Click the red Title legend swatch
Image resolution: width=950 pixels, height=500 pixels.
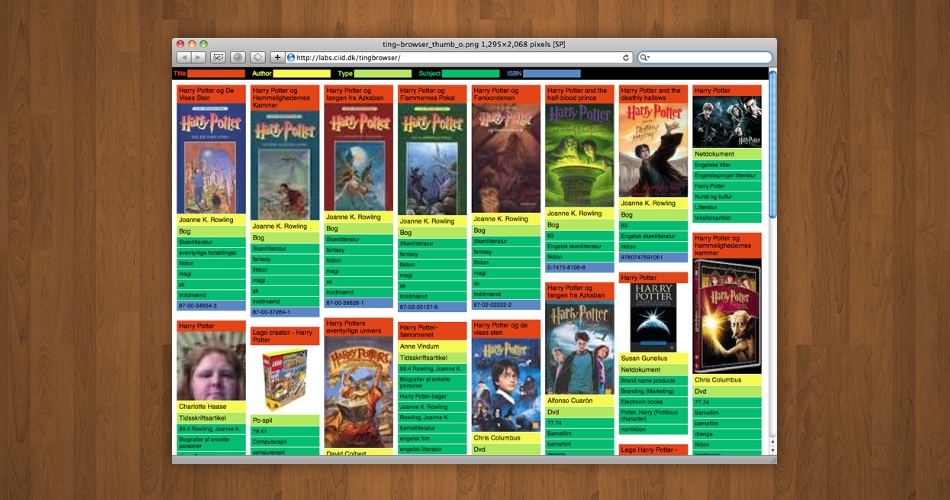pos(216,73)
